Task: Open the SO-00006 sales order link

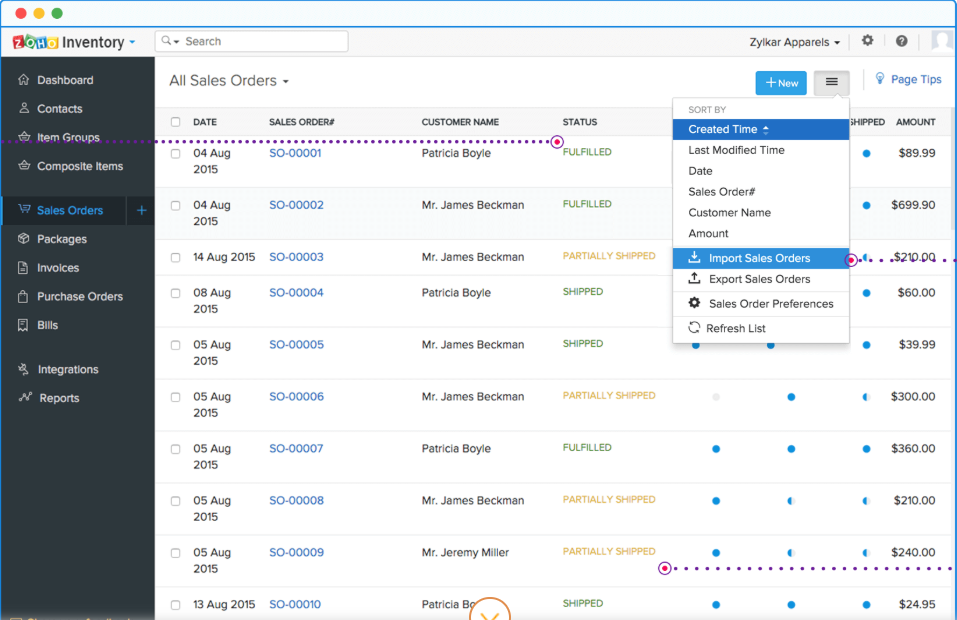Action: point(296,397)
